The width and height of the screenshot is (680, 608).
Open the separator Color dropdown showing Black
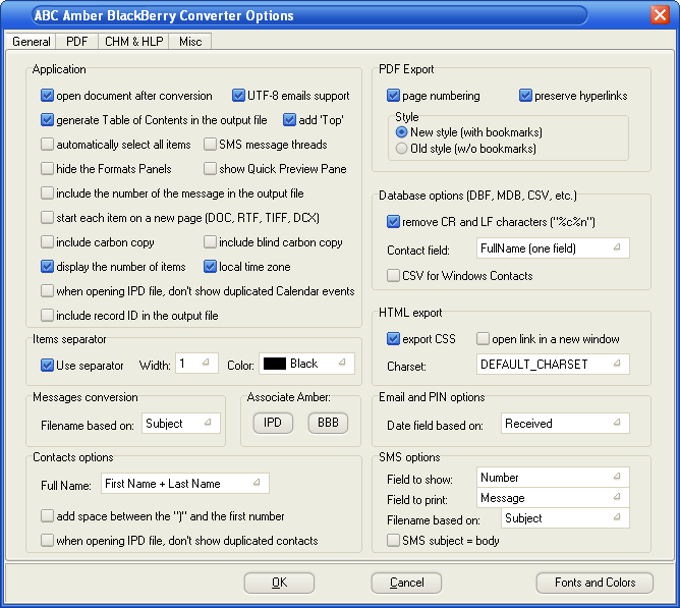(x=307, y=363)
